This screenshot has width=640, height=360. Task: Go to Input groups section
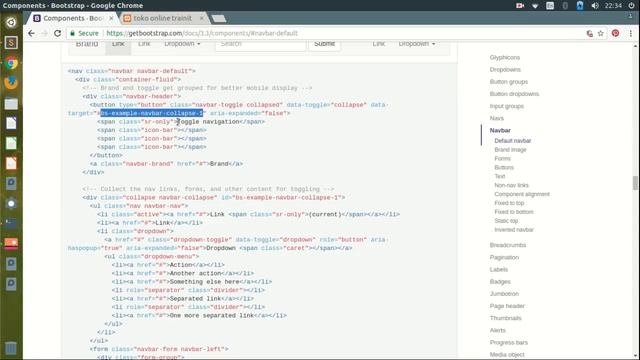pos(507,106)
